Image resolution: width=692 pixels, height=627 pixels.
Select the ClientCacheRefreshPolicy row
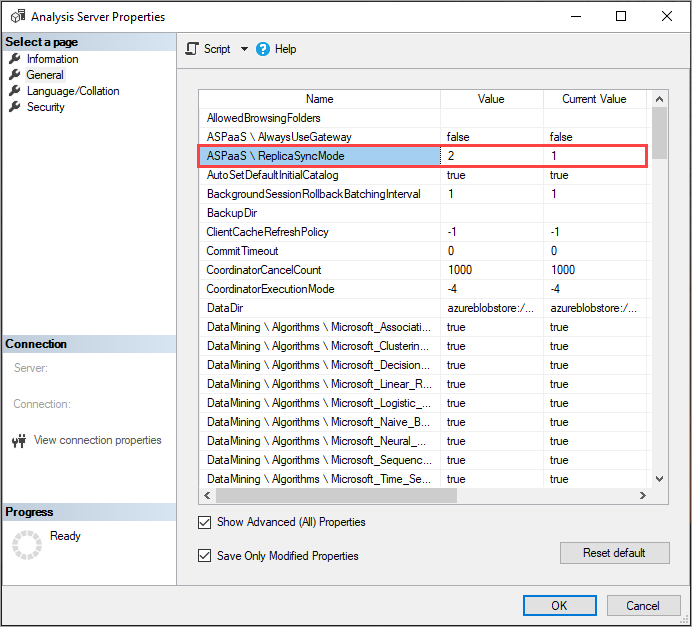tap(422, 232)
